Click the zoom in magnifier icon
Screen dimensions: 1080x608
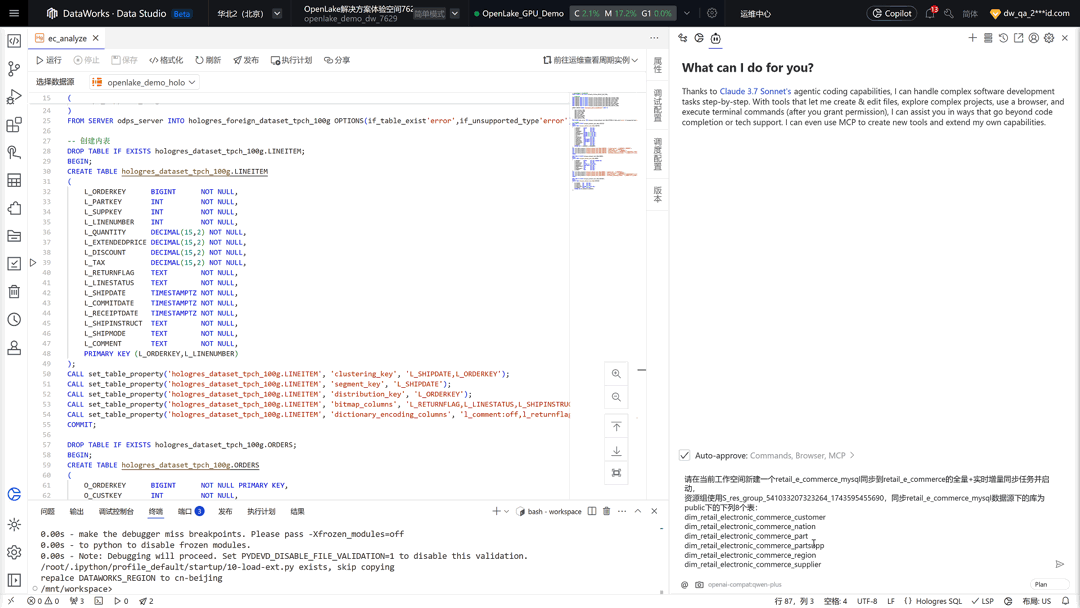616,374
